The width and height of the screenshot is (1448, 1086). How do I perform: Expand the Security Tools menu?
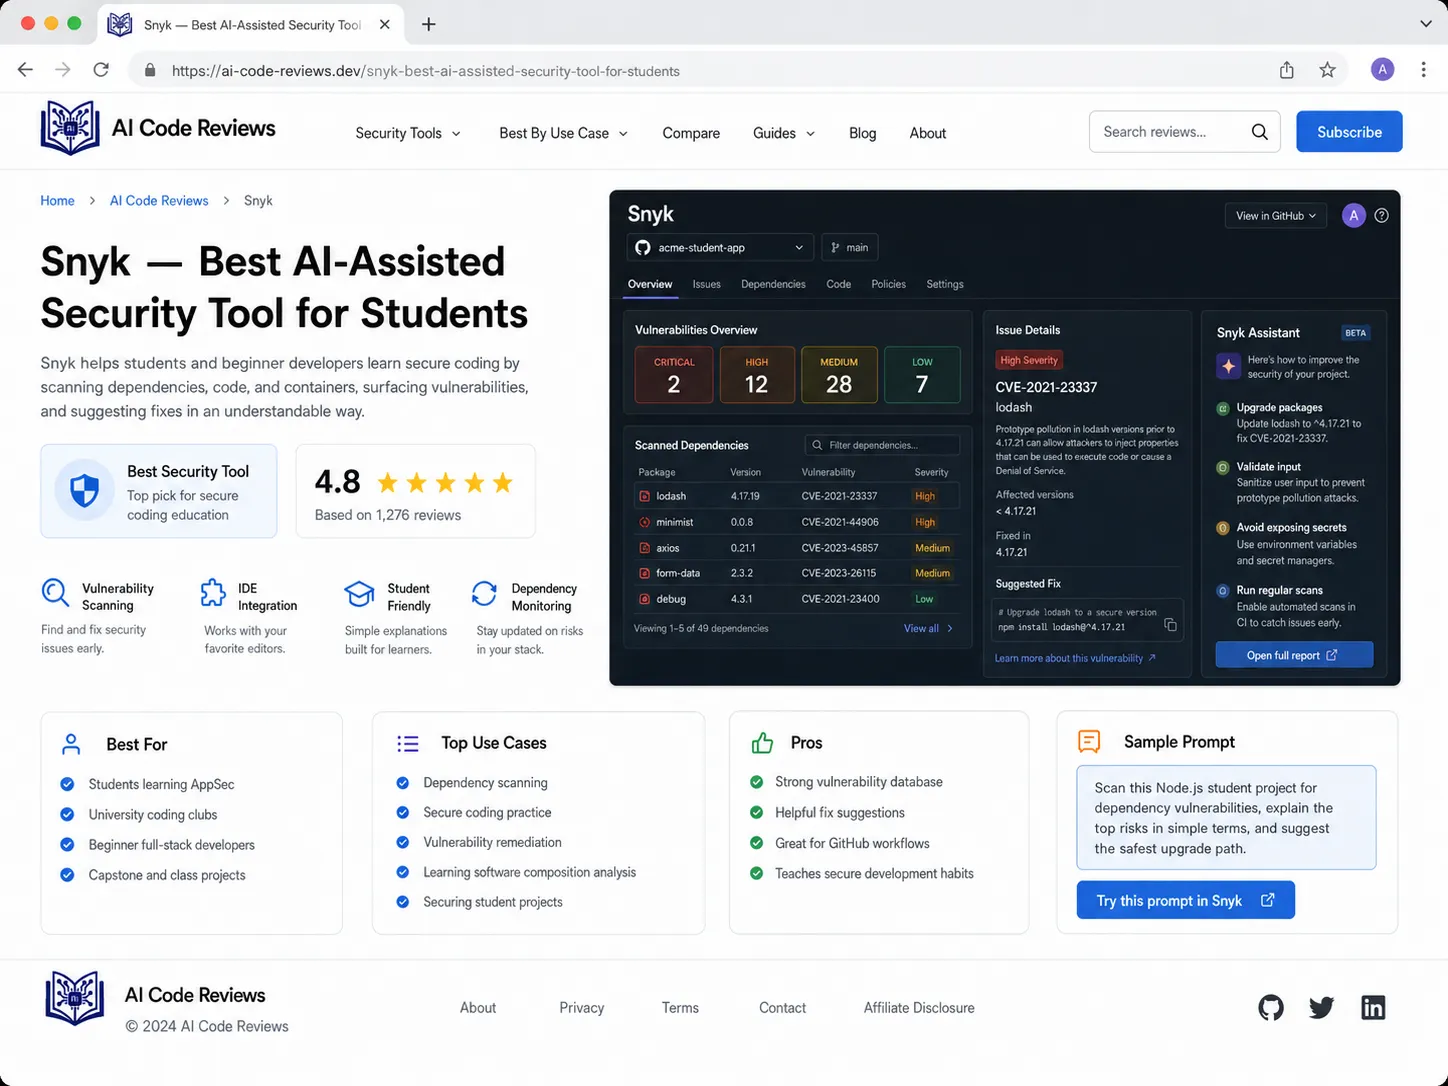pos(408,133)
